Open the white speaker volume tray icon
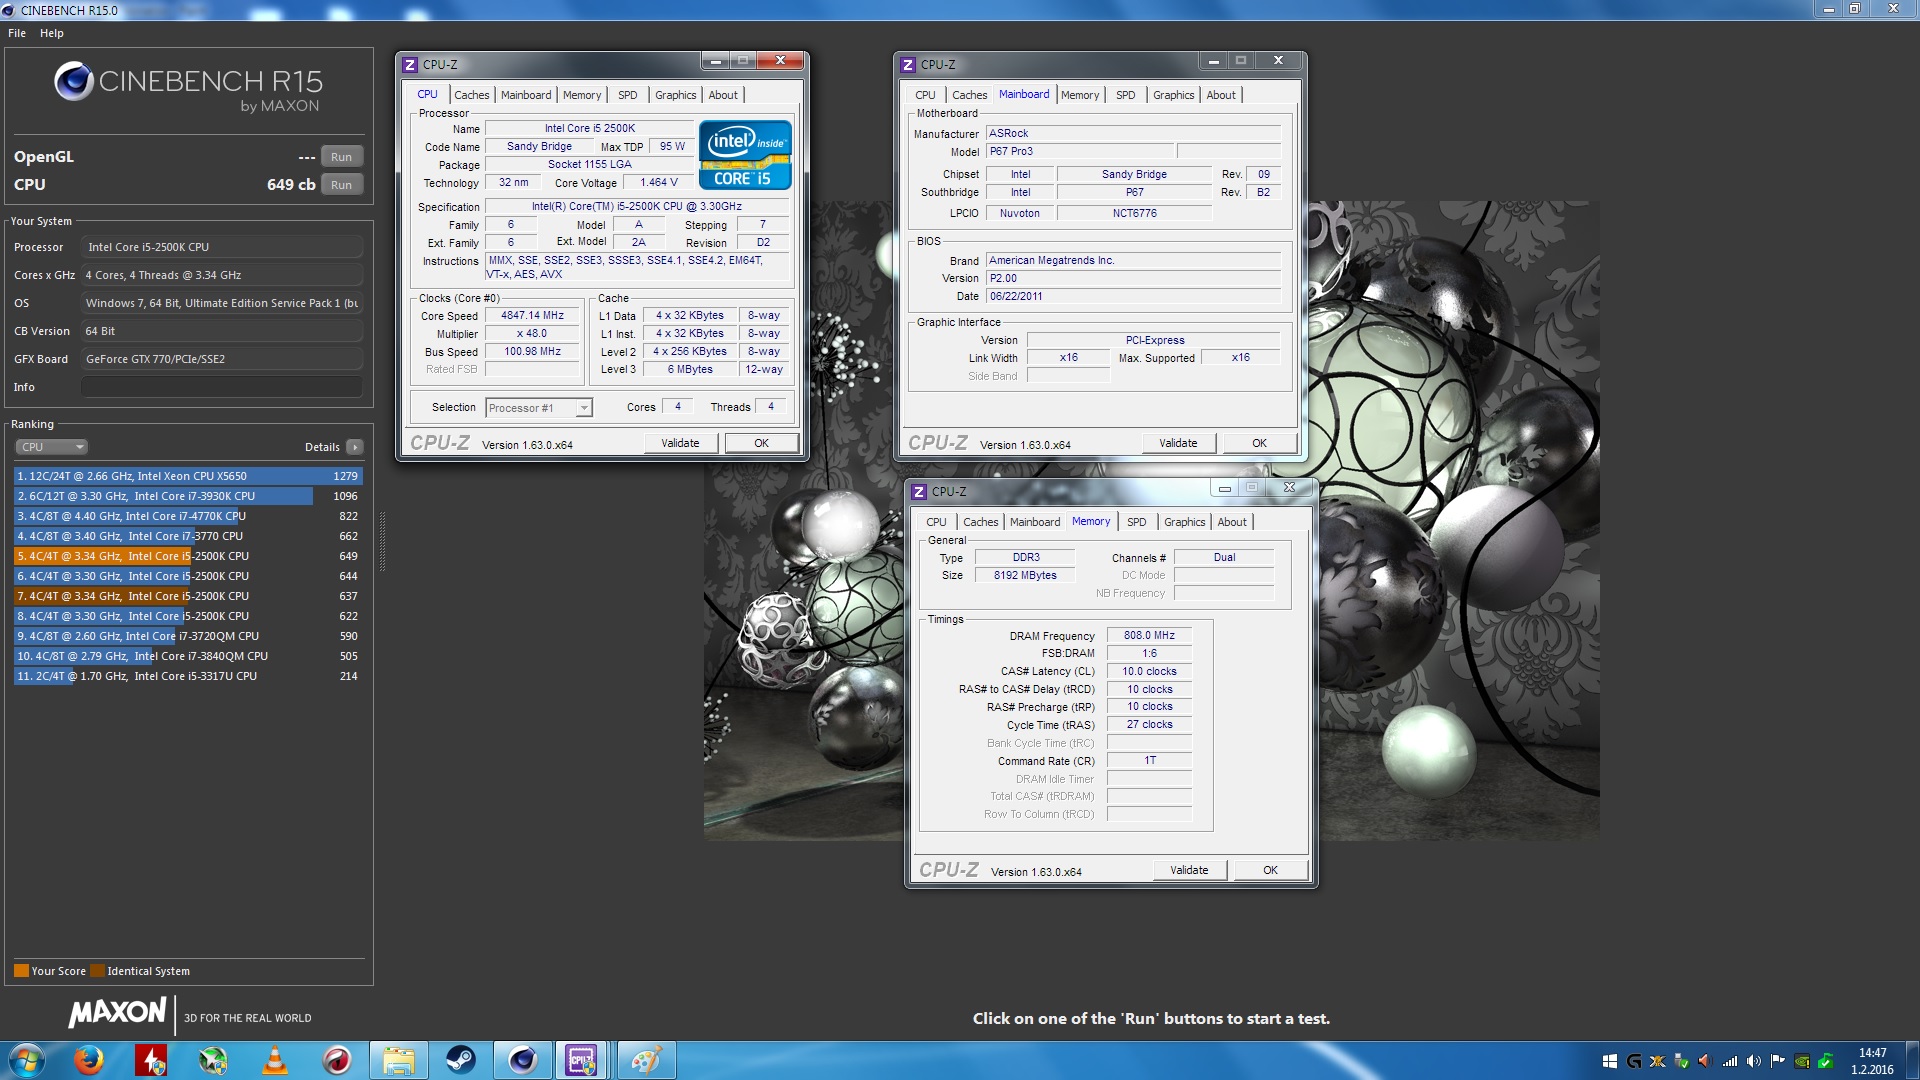 click(1754, 1061)
